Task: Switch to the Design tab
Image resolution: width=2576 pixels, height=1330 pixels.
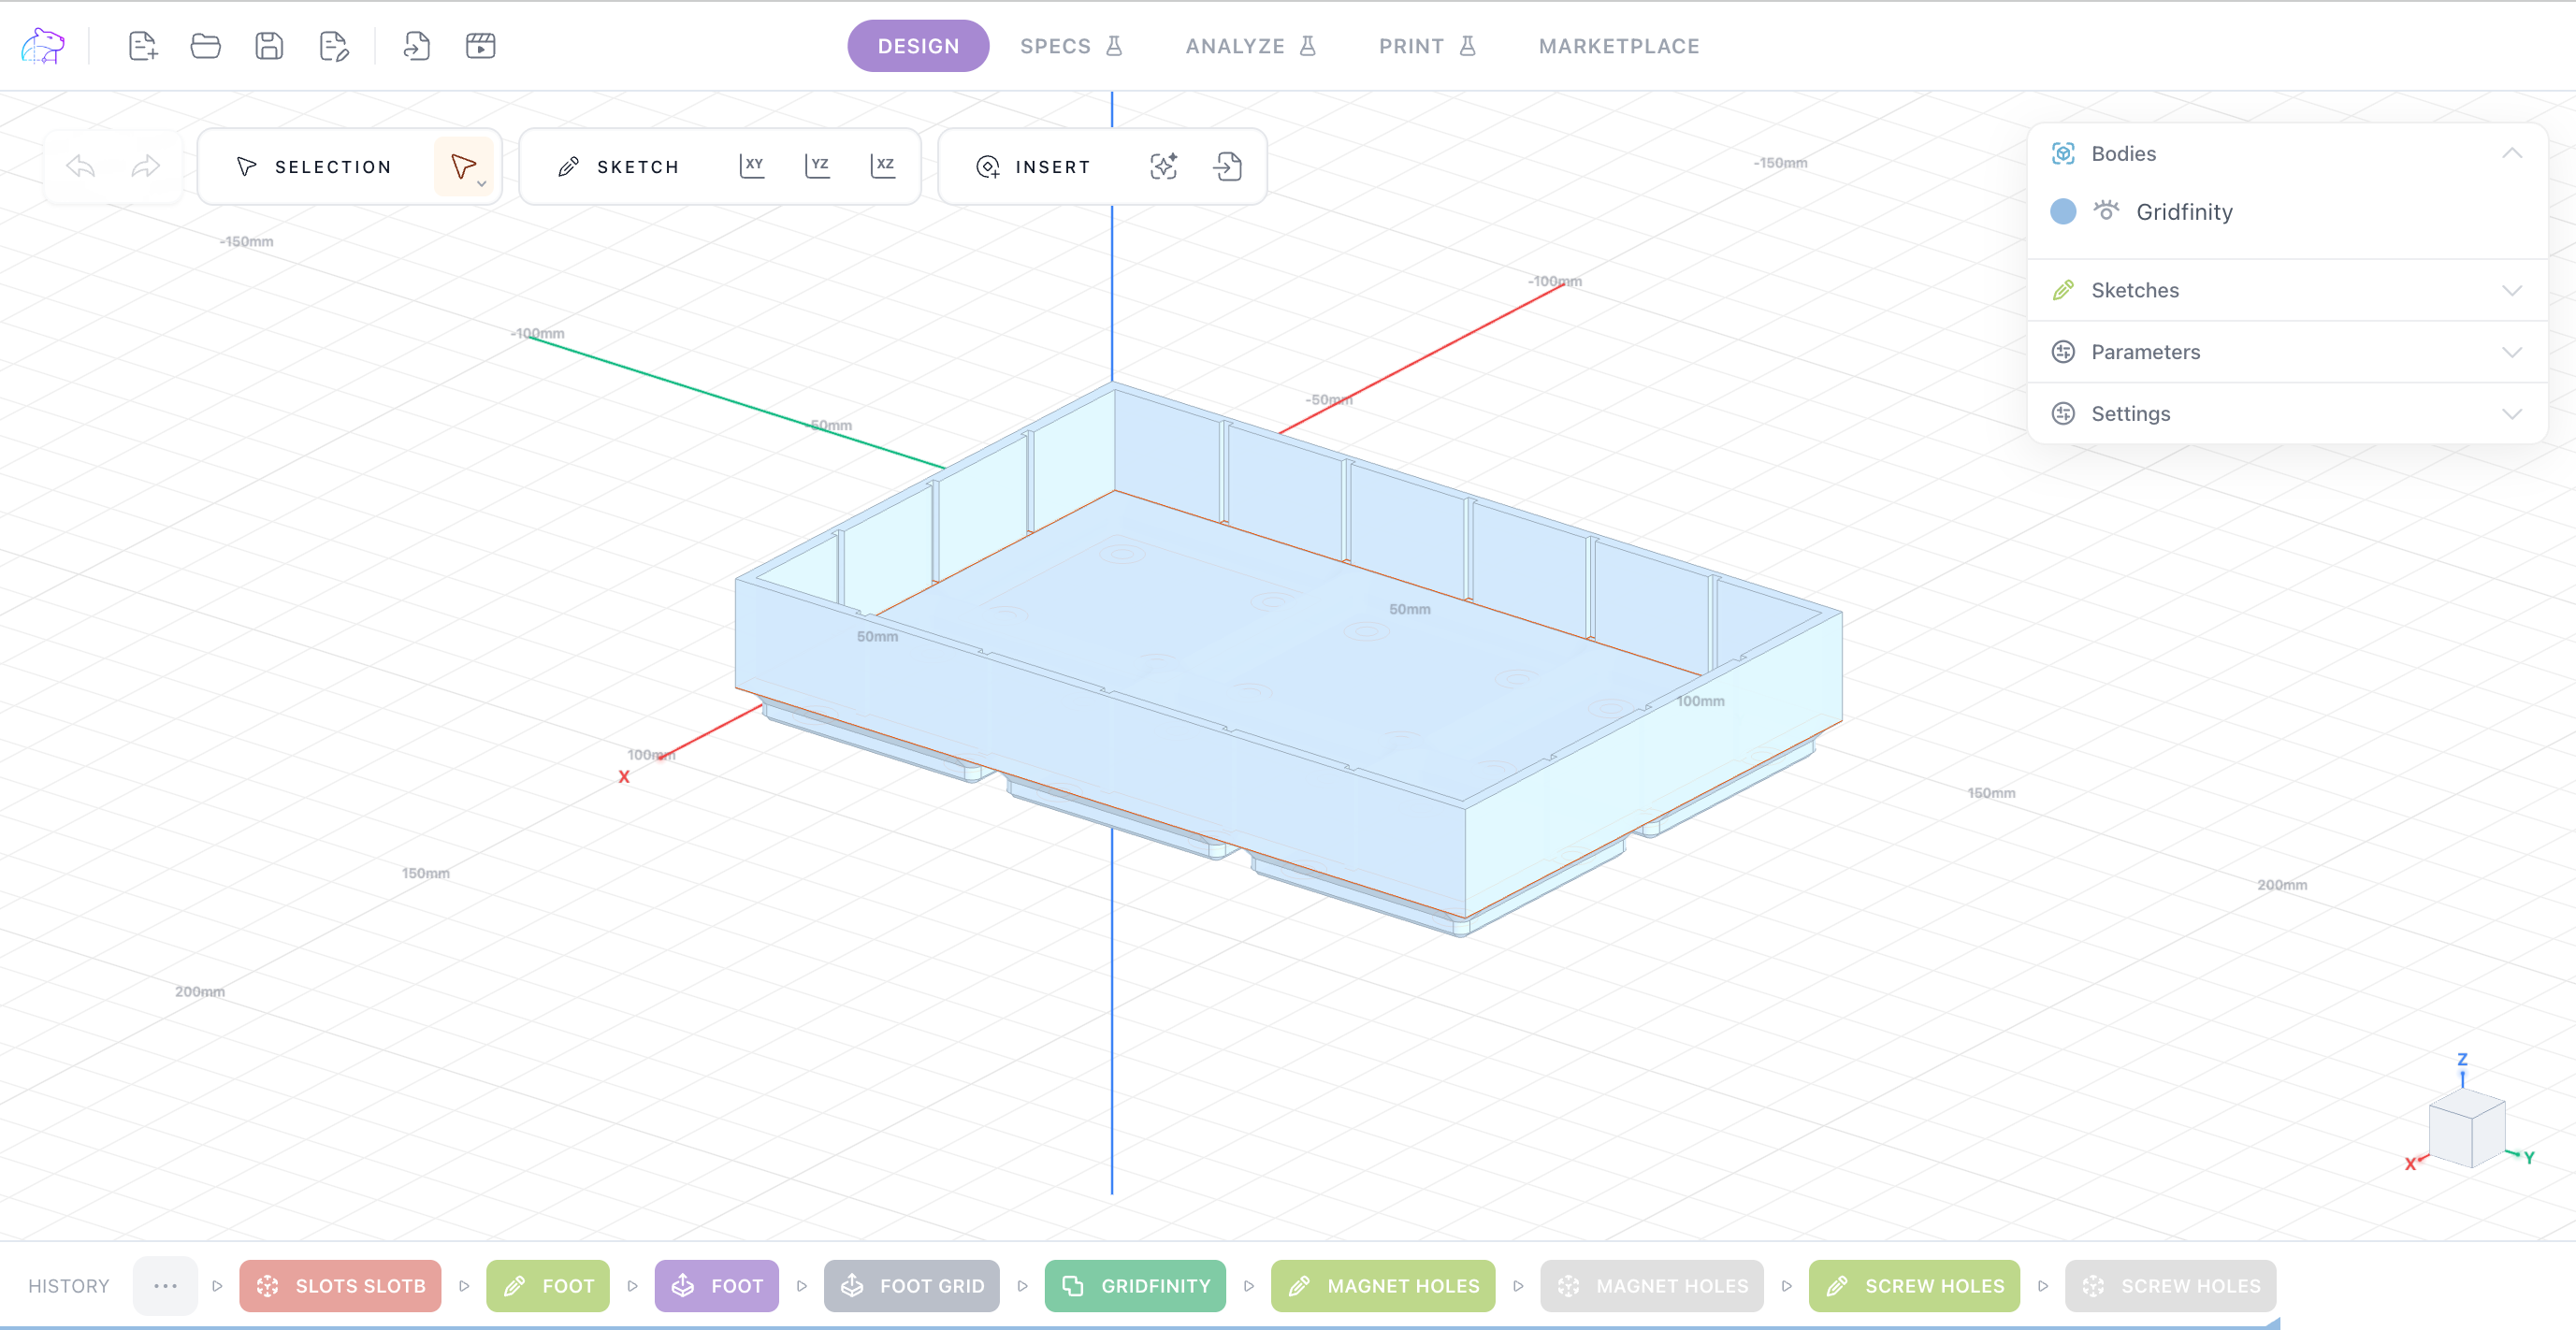Action: pyautogui.click(x=918, y=46)
